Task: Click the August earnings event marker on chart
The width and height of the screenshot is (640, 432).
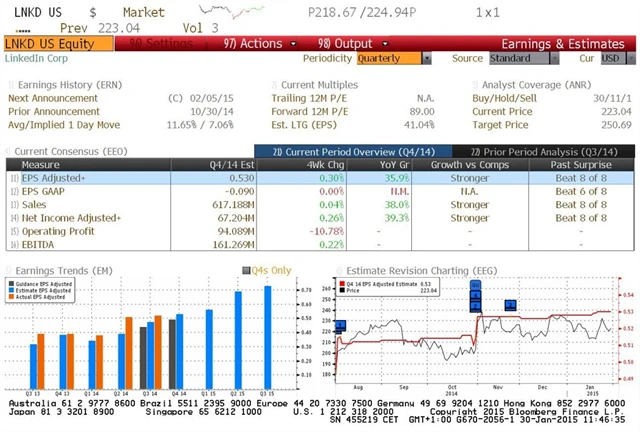Action: pyautogui.click(x=340, y=325)
